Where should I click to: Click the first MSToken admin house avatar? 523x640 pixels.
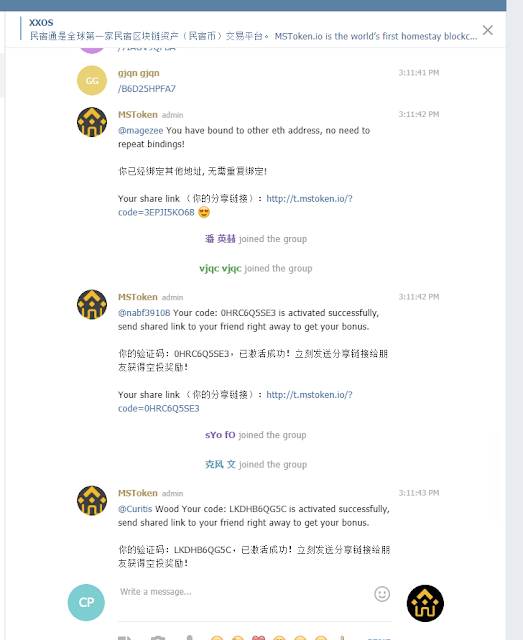click(x=92, y=122)
